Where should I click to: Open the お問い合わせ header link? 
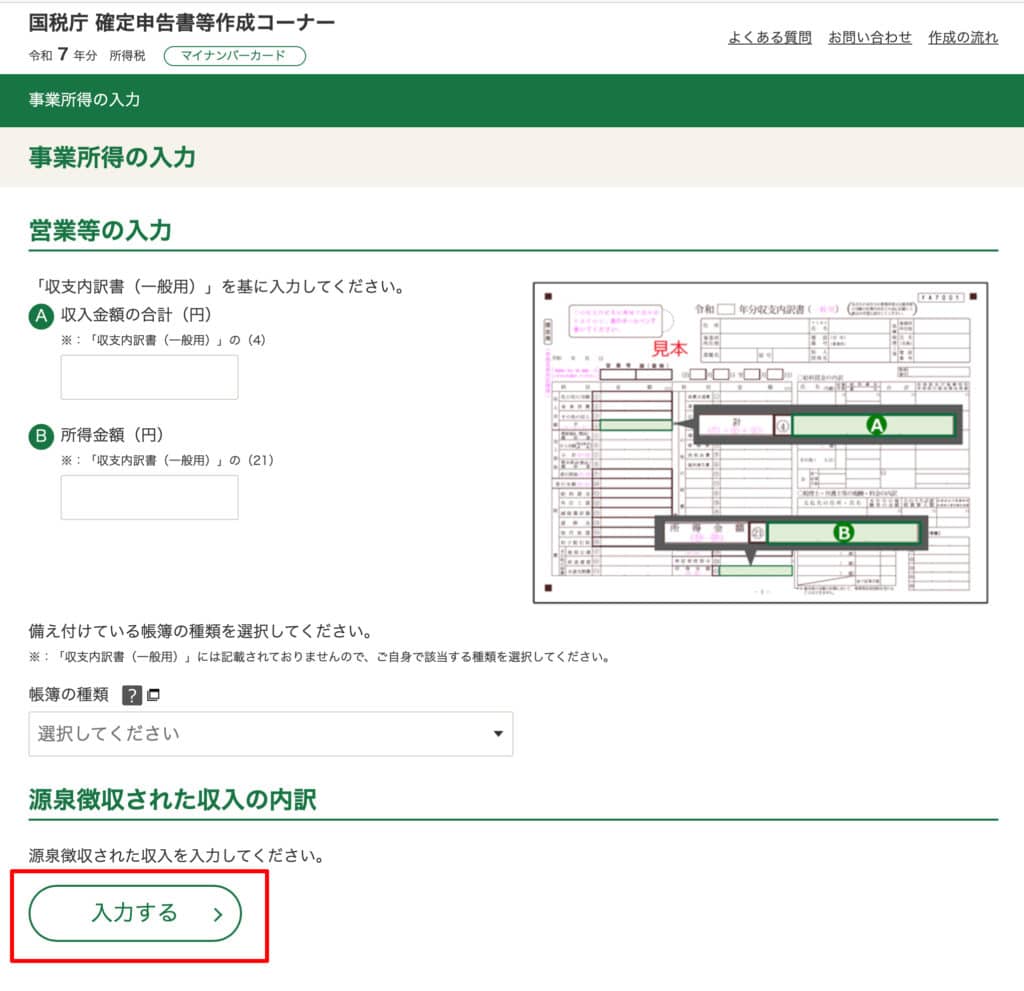(869, 38)
